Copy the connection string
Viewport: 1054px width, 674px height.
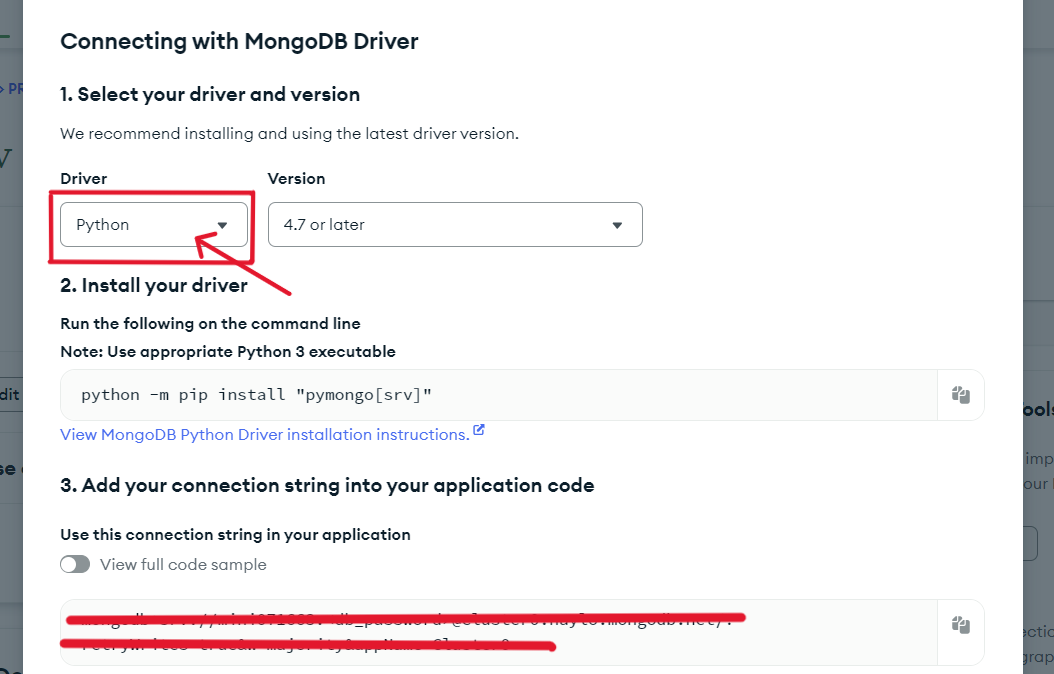961,625
